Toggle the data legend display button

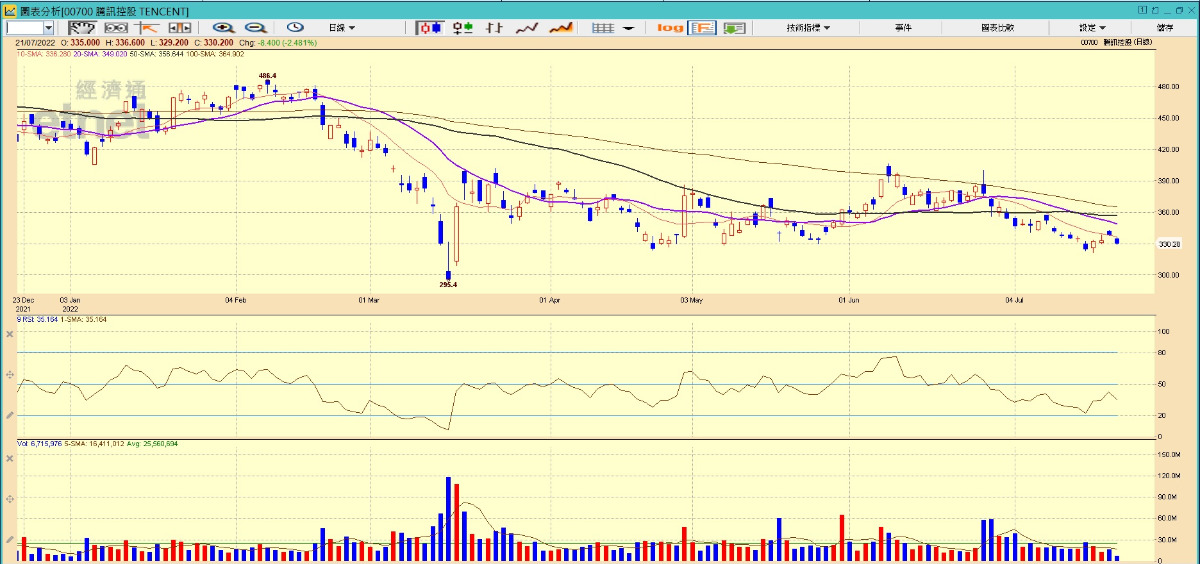(702, 28)
